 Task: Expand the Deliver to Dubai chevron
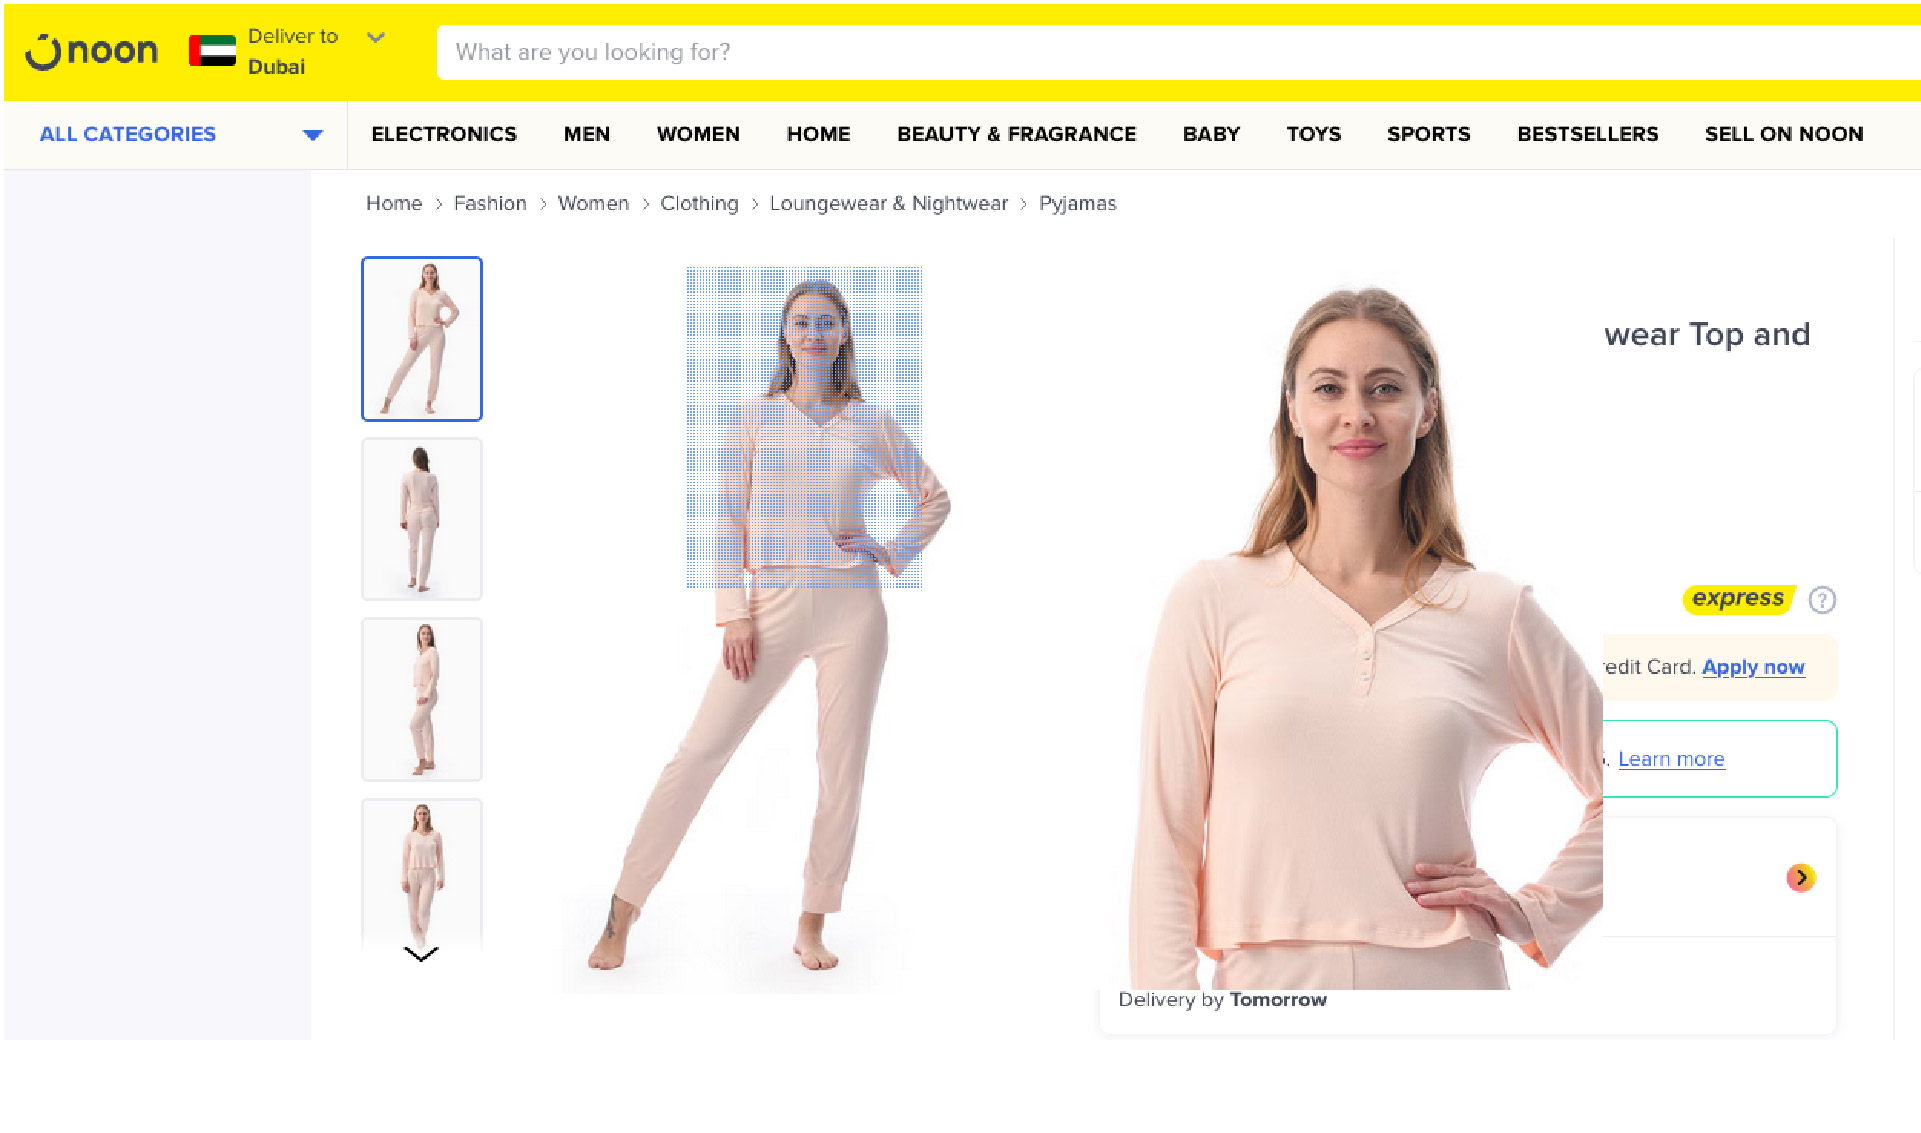tap(376, 38)
